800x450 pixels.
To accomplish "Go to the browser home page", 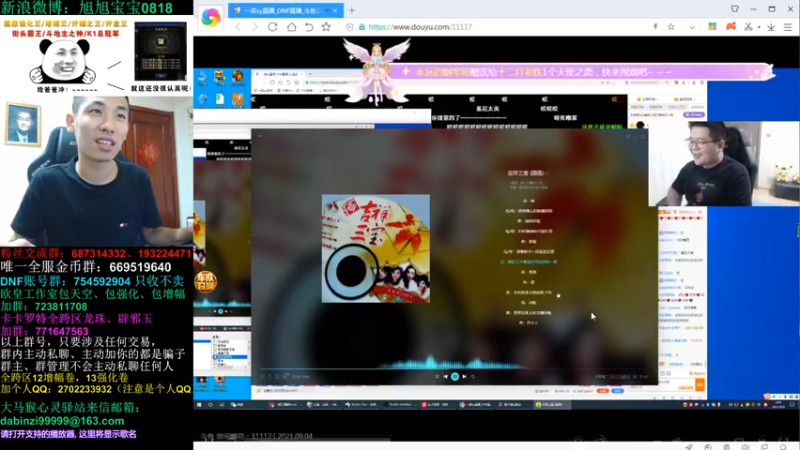I will (x=291, y=27).
